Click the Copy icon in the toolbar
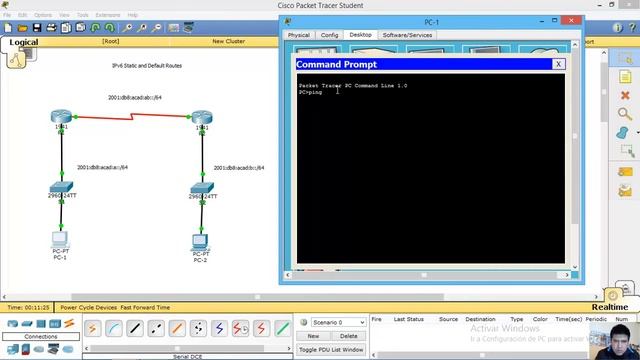Screen dimensions: 640x360 click(x=66, y=28)
